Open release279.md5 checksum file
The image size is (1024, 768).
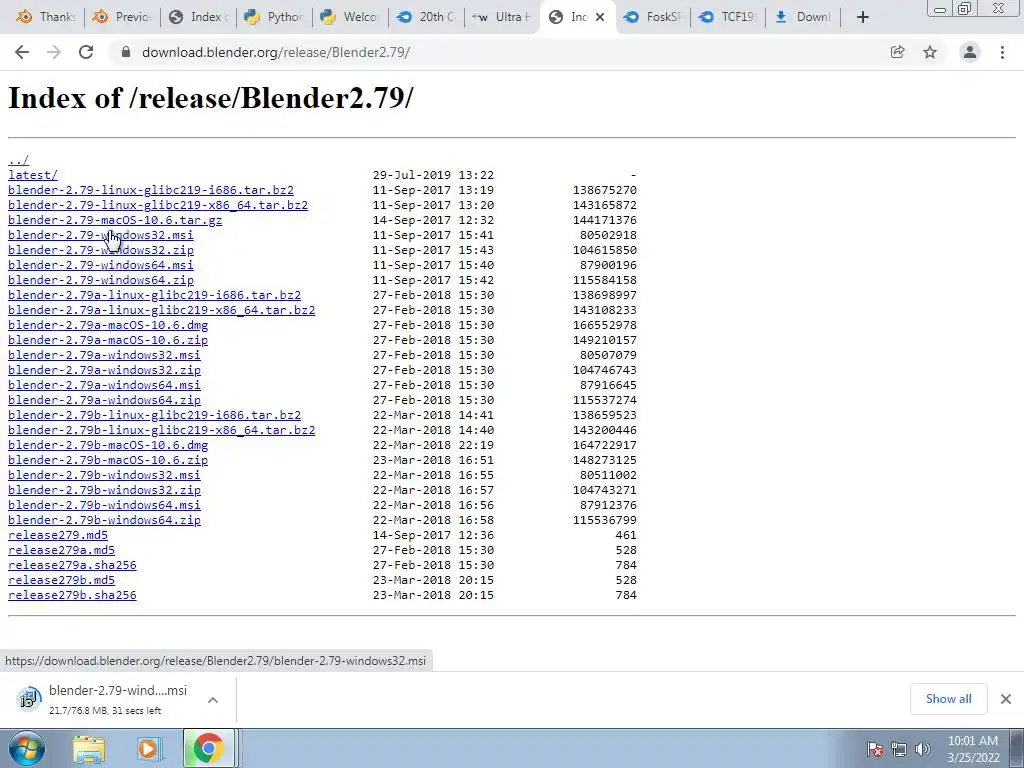point(57,536)
